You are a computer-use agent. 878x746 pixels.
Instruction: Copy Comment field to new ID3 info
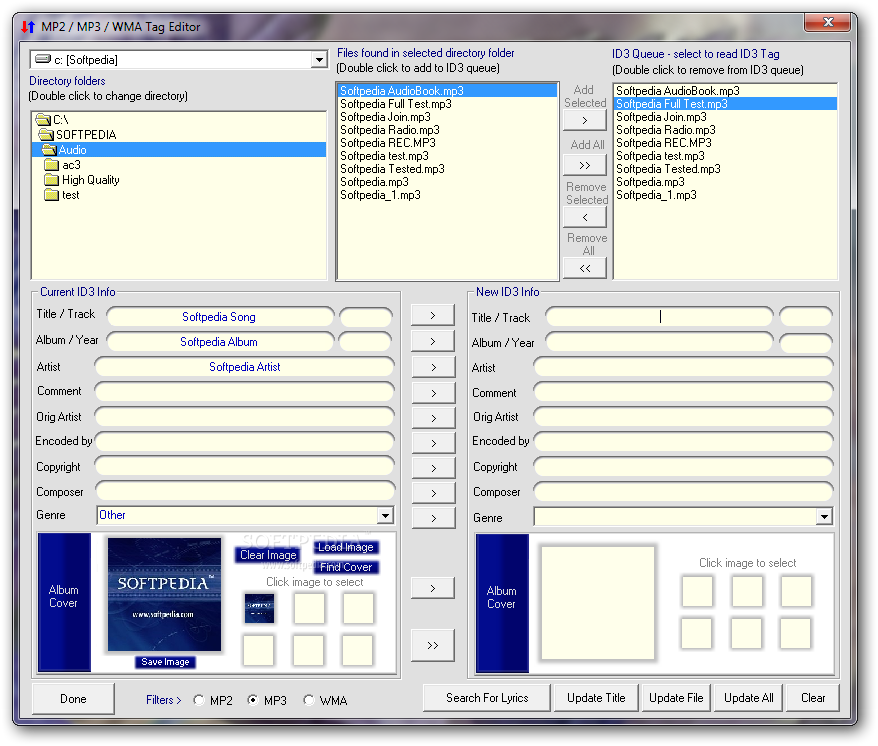click(433, 393)
